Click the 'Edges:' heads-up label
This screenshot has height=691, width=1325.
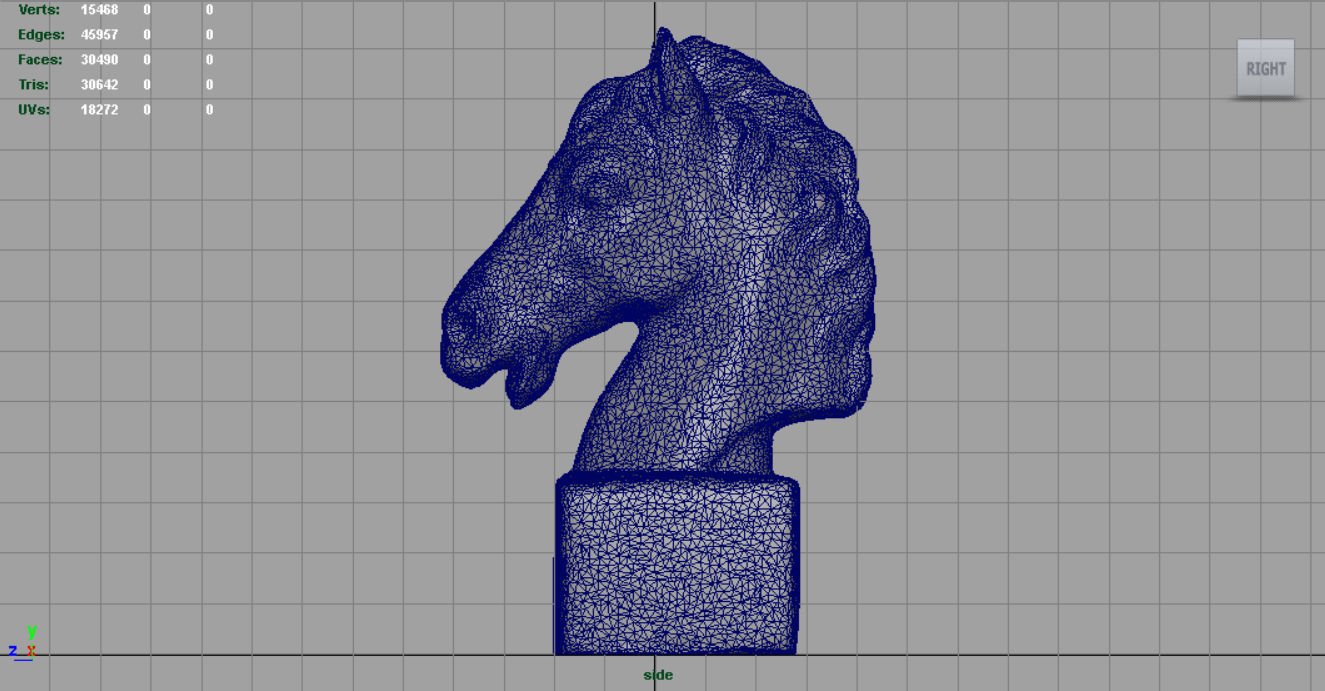pyautogui.click(x=41, y=35)
